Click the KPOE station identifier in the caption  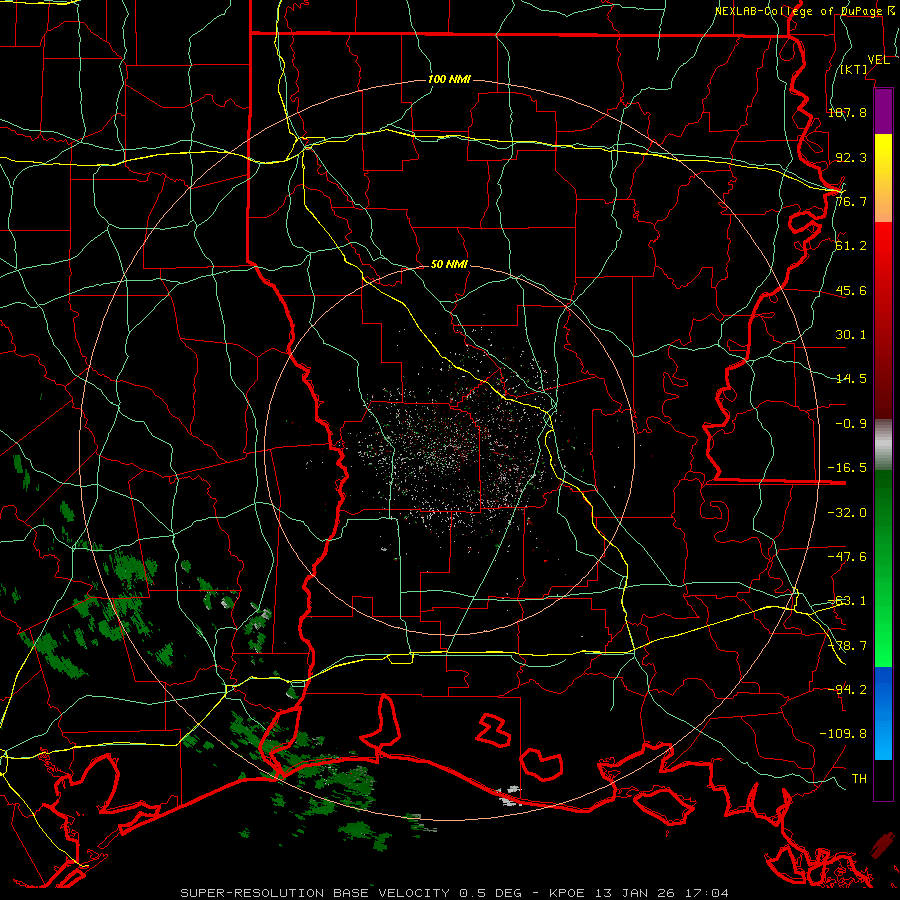click(567, 893)
